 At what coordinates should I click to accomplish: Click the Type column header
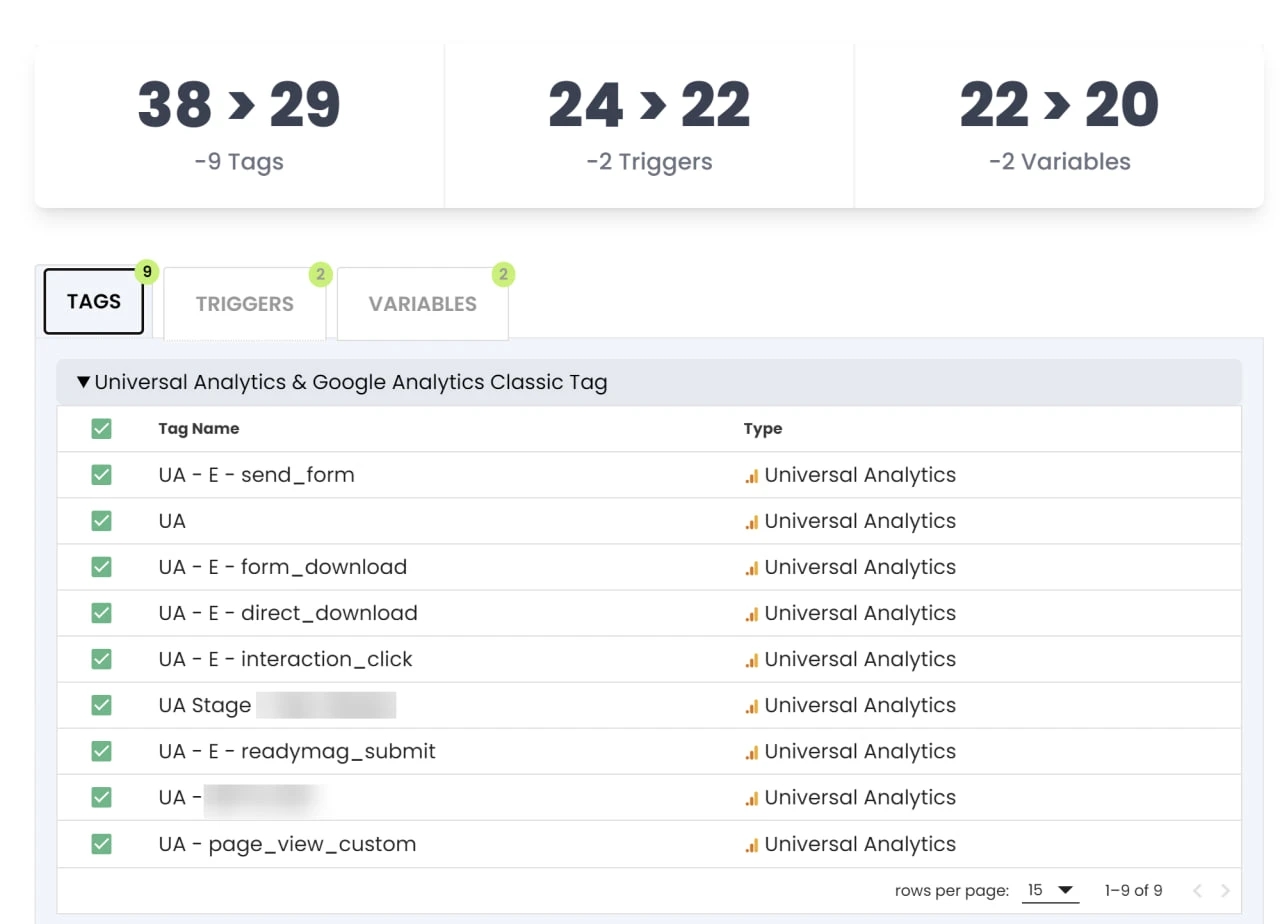tap(763, 429)
